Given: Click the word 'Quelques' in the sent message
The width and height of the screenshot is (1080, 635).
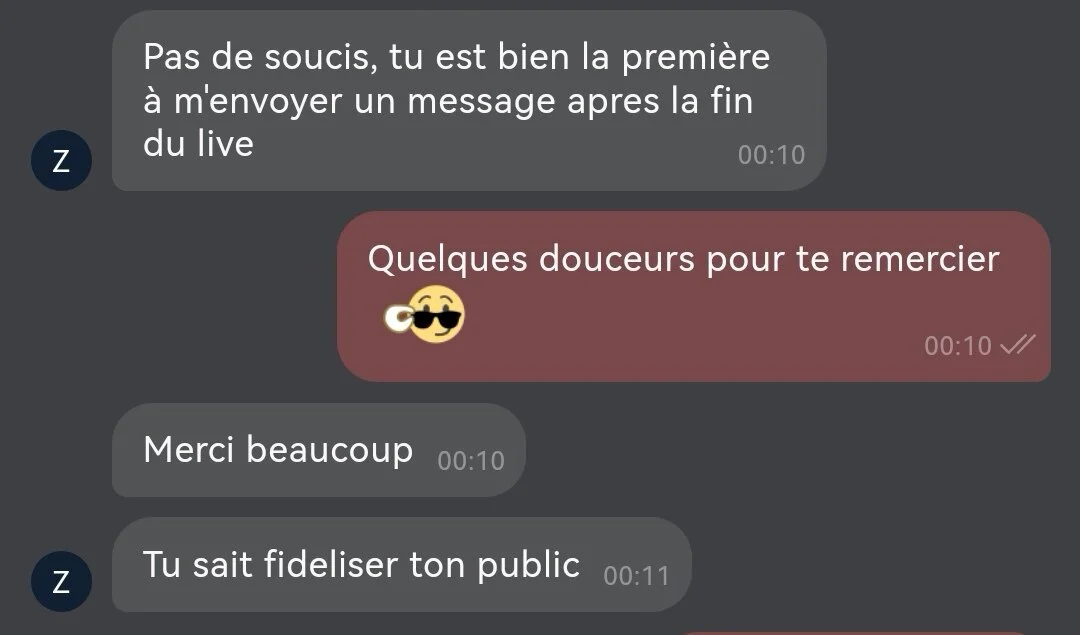Looking at the screenshot, I should tap(448, 261).
